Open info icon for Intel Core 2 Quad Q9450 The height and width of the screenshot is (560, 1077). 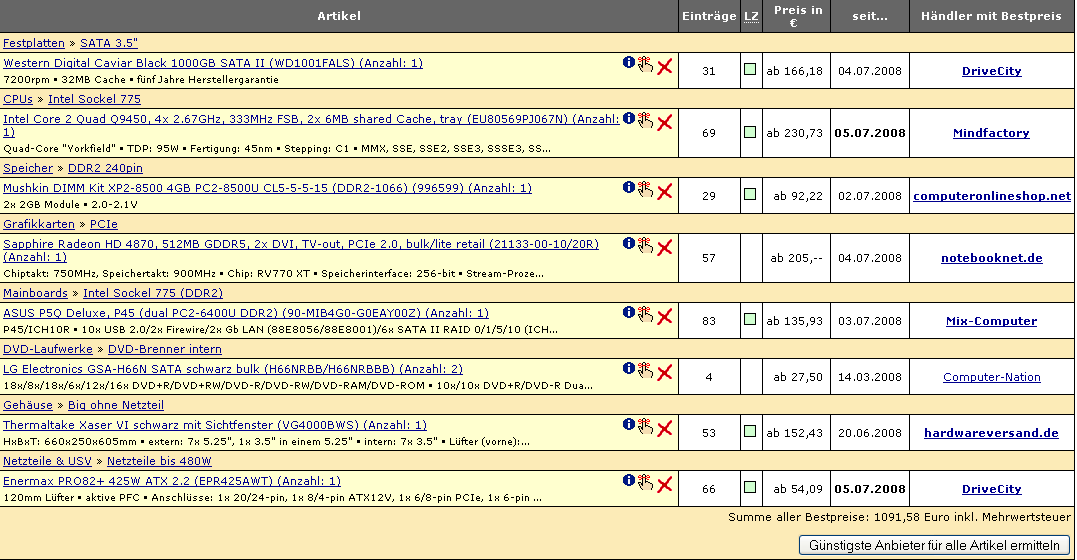[628, 119]
